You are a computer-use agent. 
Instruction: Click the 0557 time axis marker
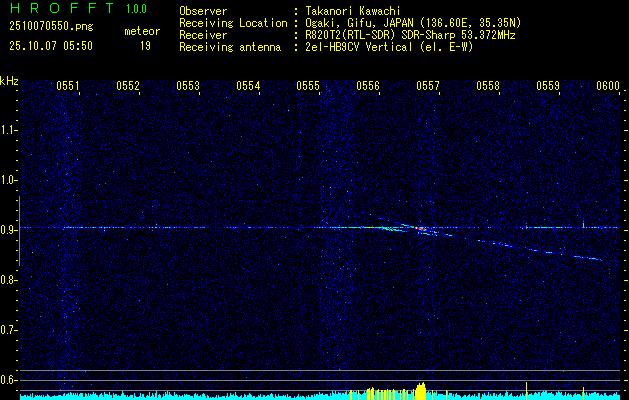coord(428,85)
